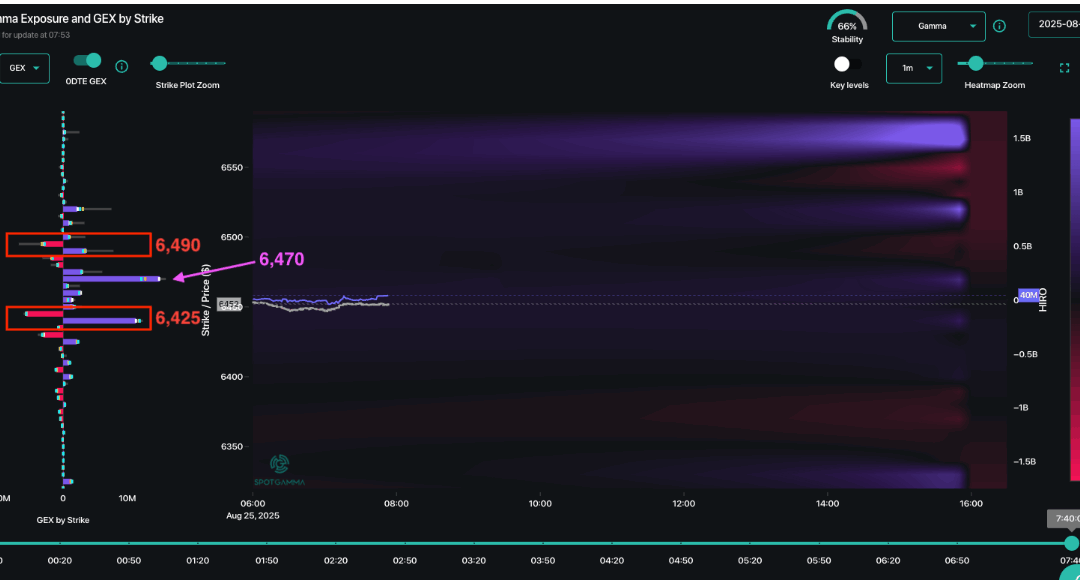Image resolution: width=1080 pixels, height=582 pixels.
Task: Click the SpotGamma logo watermark on the heatmap
Action: (x=281, y=466)
